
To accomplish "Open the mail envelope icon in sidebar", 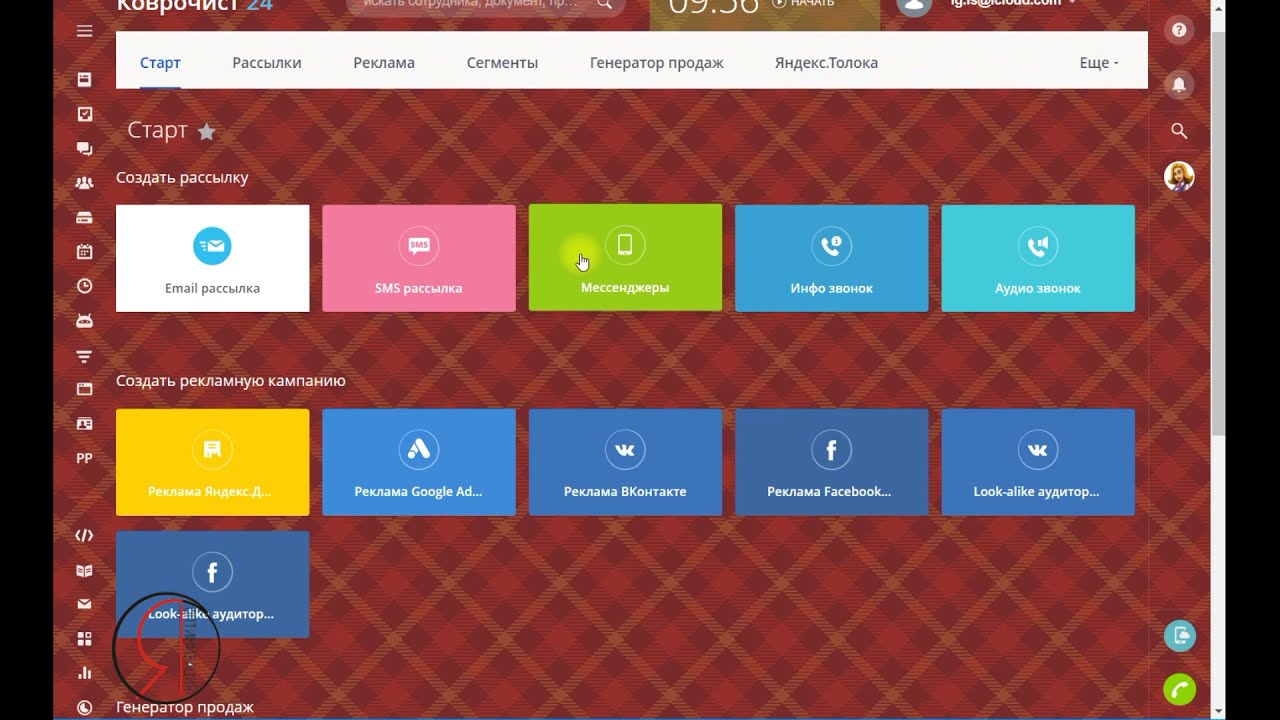I will tap(84, 604).
